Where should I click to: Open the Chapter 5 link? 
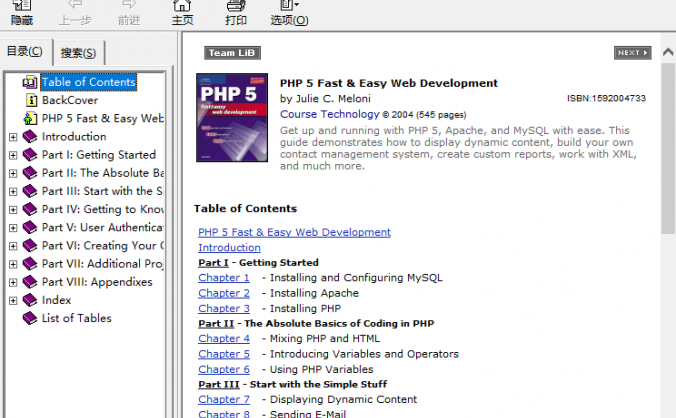click(224, 354)
